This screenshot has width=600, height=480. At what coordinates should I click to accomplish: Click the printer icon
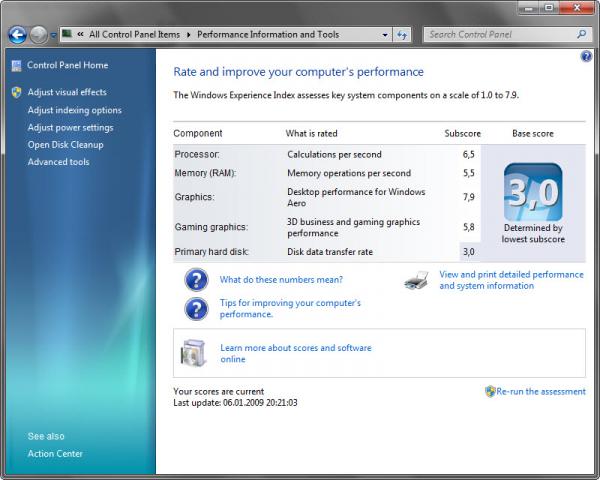click(x=417, y=280)
